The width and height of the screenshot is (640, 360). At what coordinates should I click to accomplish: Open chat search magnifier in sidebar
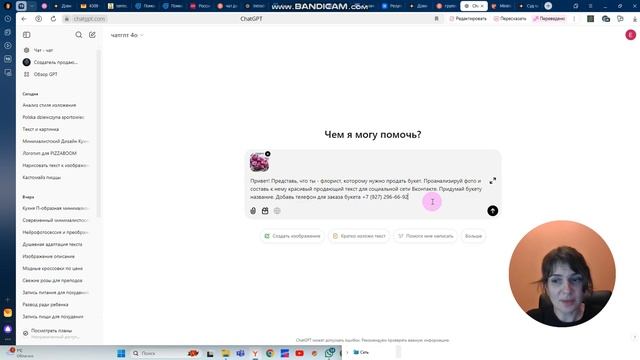pyautogui.click(x=79, y=35)
